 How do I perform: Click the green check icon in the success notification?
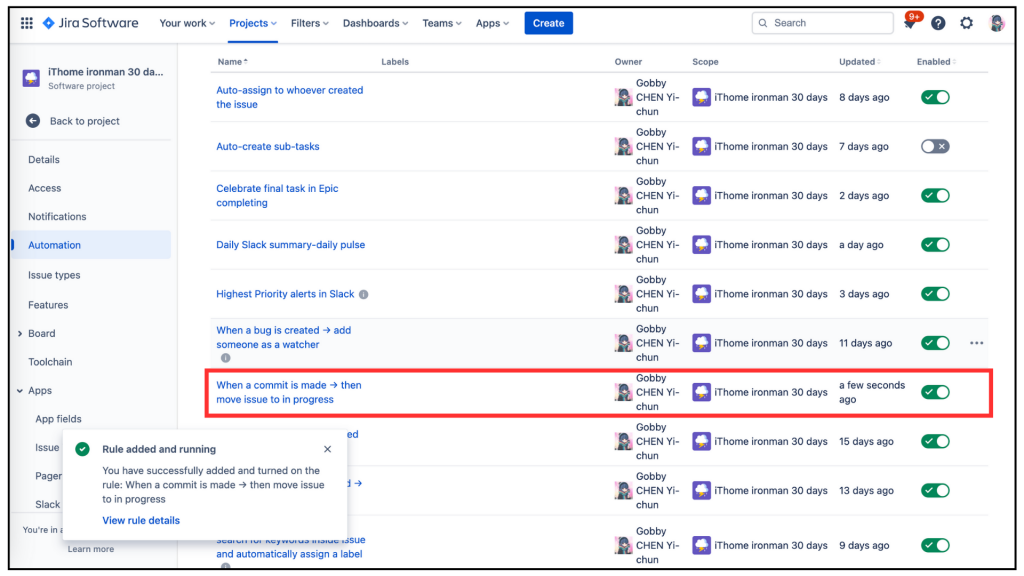(x=82, y=449)
